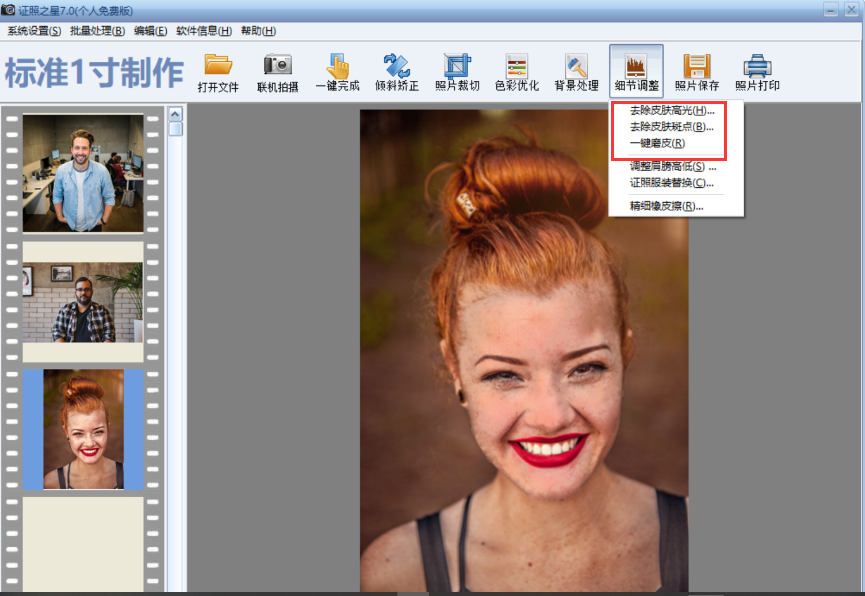Select 去除皮肤斑点 menu entry
Viewport: 865px width, 596px height.
tap(672, 127)
